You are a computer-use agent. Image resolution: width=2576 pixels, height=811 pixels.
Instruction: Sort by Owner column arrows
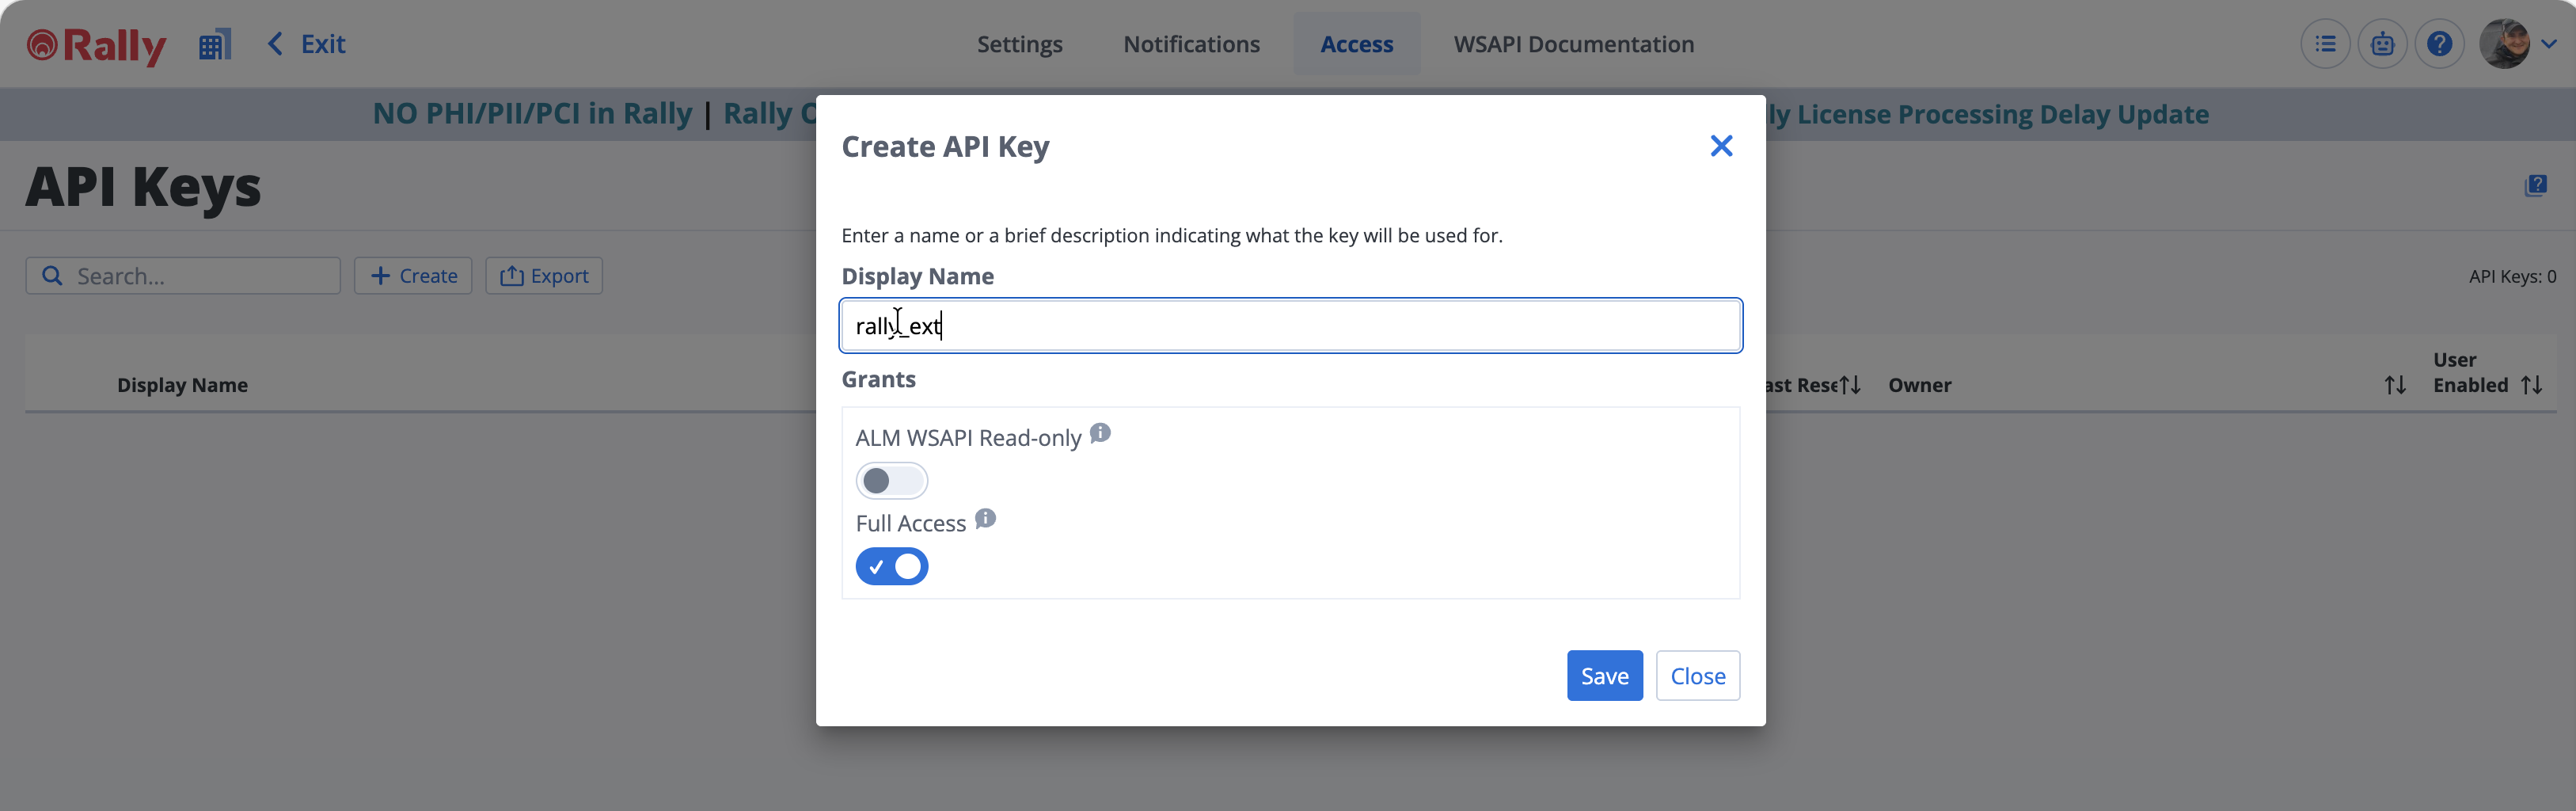2394,385
